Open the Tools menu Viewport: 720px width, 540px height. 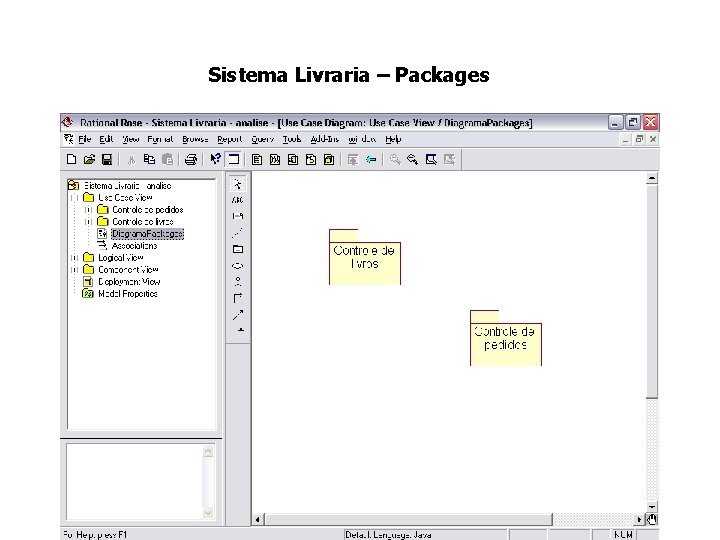pos(292,139)
